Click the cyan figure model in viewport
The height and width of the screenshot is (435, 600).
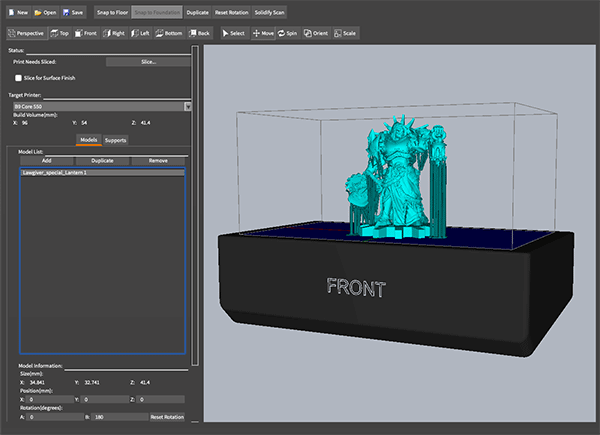[x=398, y=180]
